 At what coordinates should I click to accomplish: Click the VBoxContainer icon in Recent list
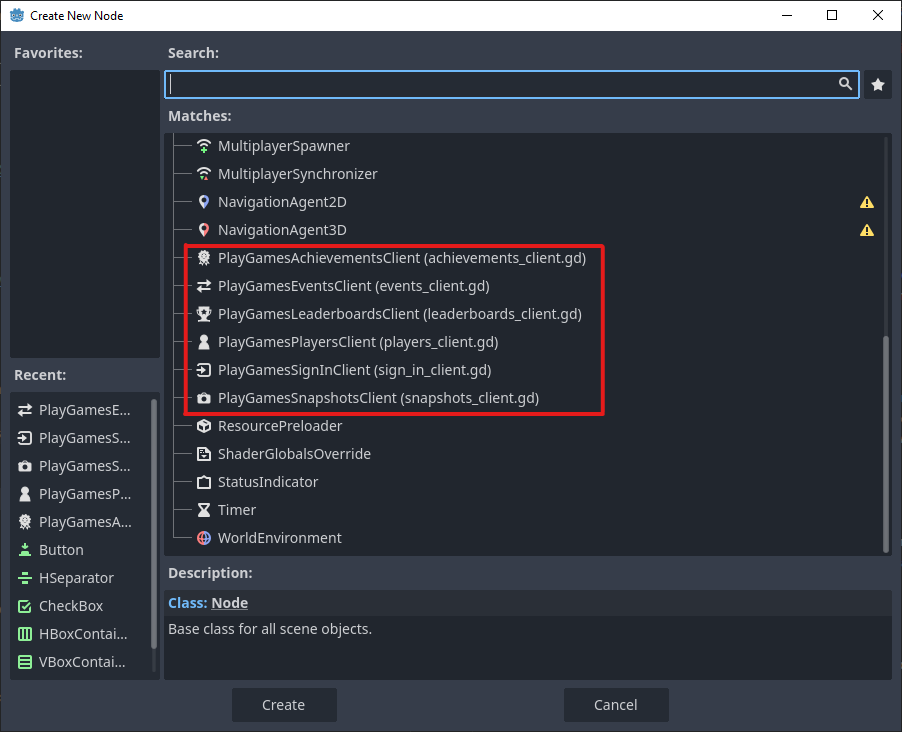click(x=25, y=662)
